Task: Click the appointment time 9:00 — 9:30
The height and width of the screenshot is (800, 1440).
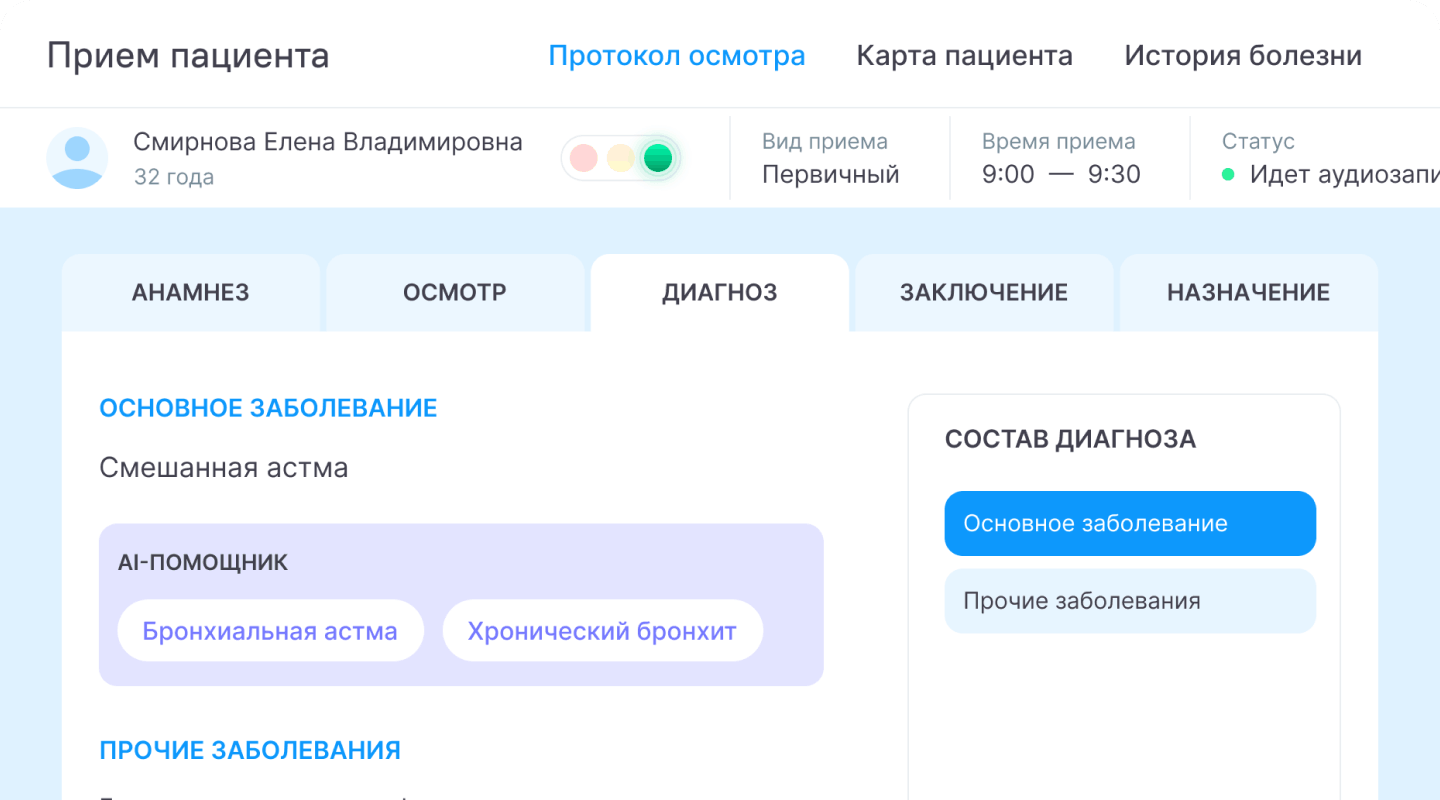Action: coord(1060,175)
